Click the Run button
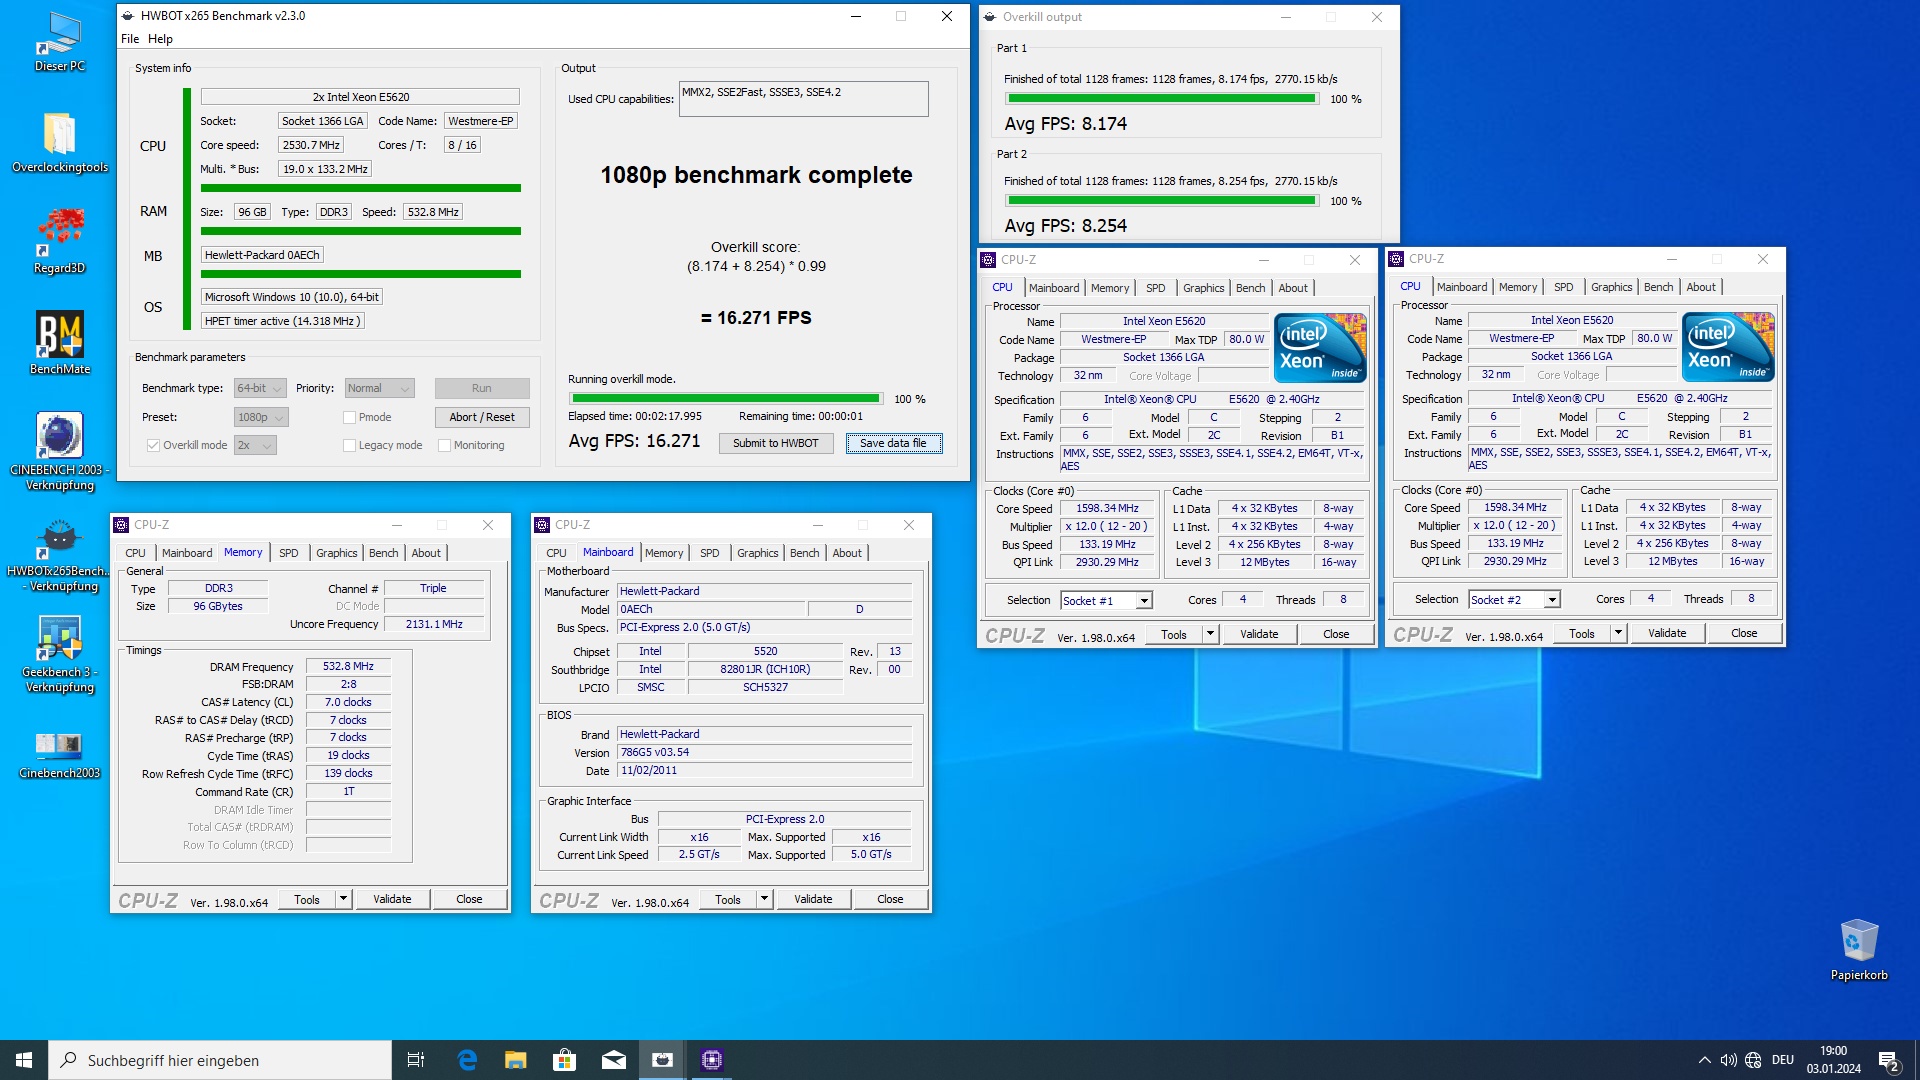The image size is (1920, 1080). pos(482,388)
